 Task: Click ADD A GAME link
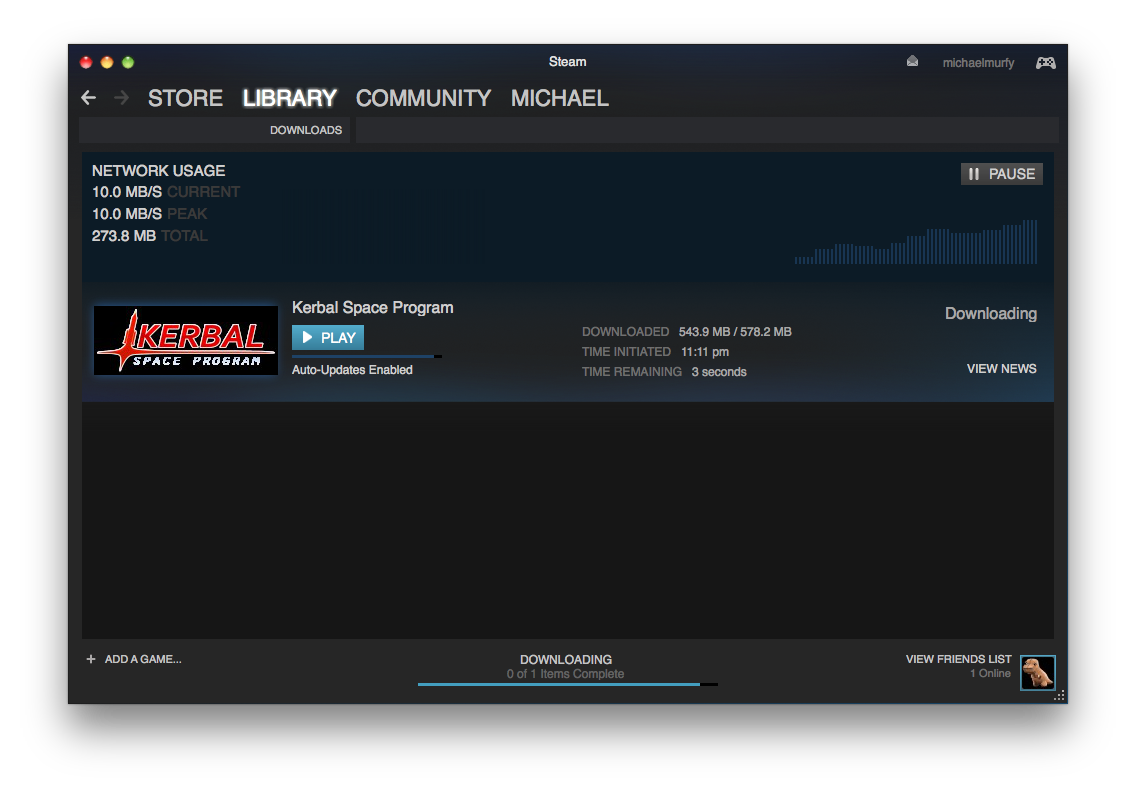click(143, 659)
